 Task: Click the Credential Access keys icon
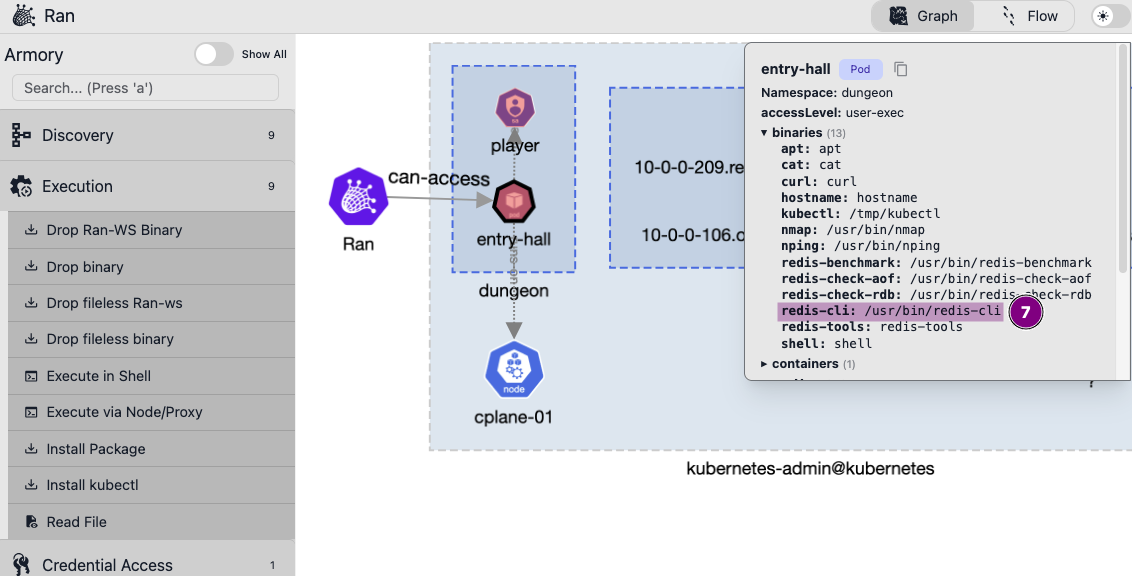click(21, 564)
